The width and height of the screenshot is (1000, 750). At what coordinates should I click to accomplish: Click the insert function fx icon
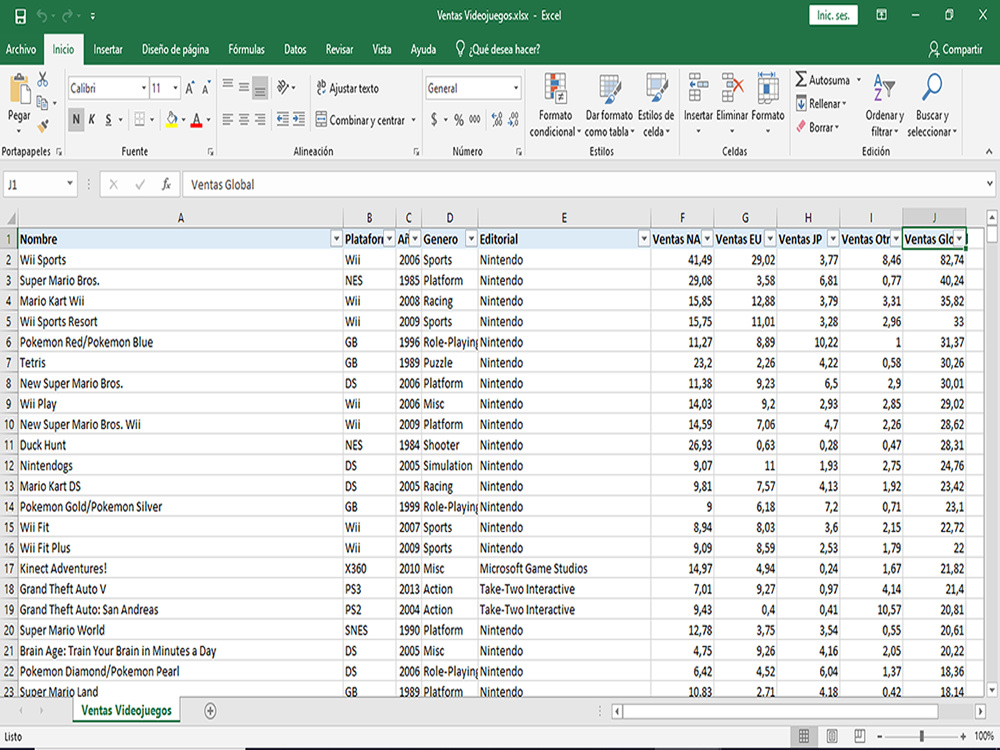166,184
